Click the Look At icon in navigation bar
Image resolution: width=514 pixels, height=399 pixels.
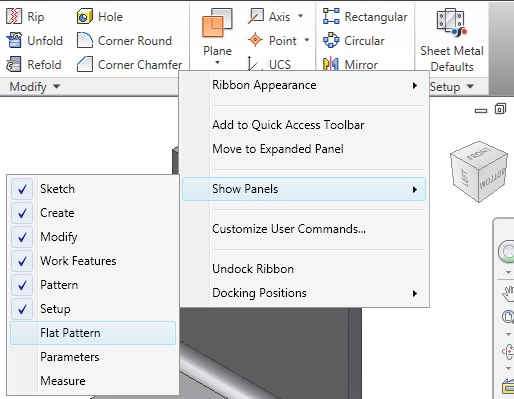pos(509,387)
